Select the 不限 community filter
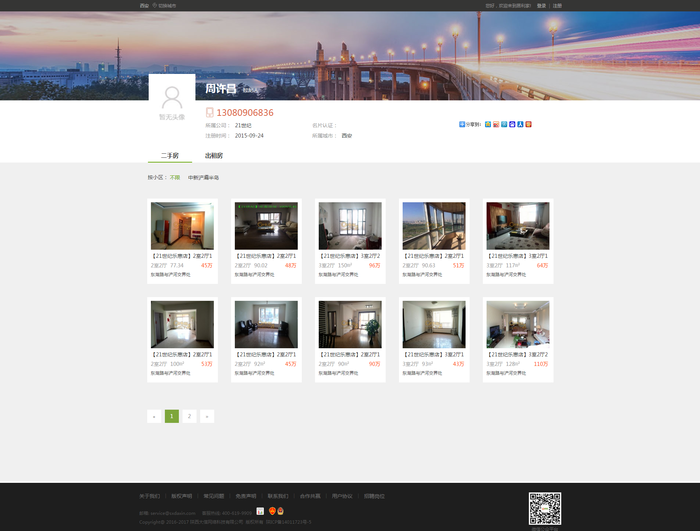The height and width of the screenshot is (531, 700). coord(175,177)
